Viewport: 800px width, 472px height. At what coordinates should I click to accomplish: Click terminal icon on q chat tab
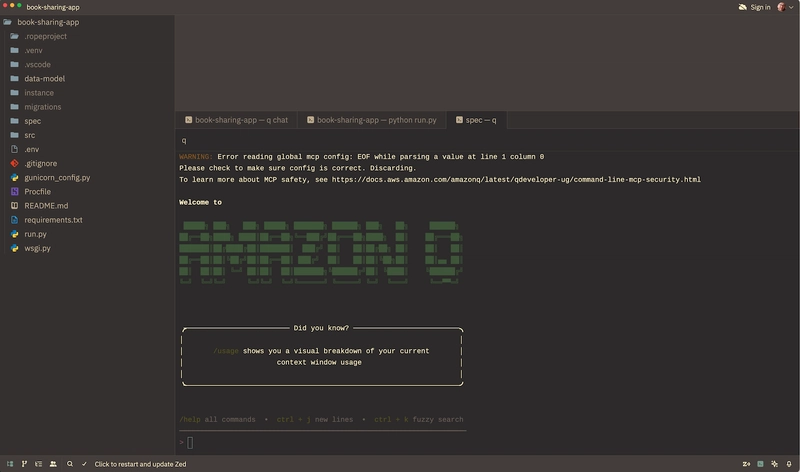coord(188,120)
